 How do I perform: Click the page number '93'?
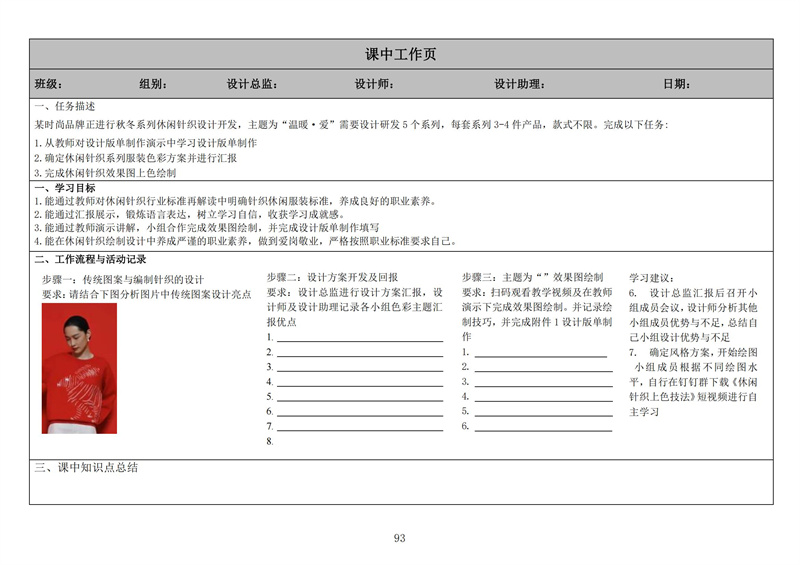click(x=399, y=538)
